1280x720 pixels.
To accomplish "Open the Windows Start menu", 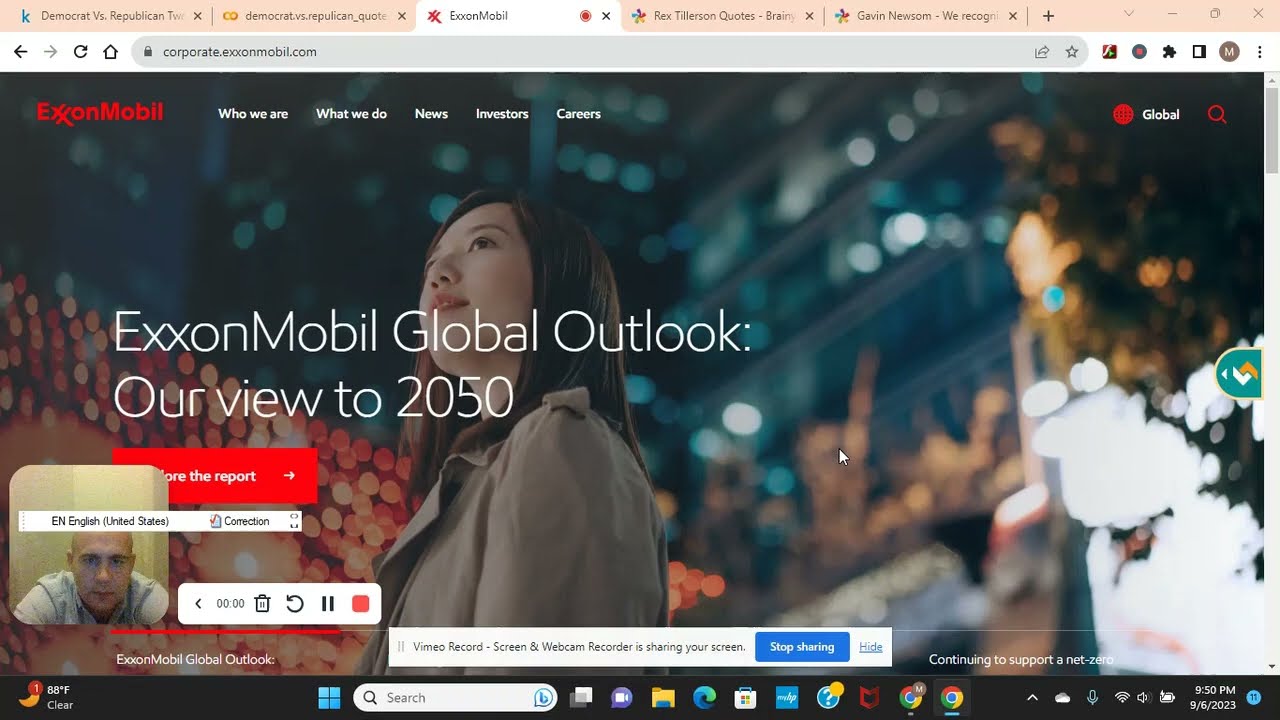I will (x=328, y=697).
